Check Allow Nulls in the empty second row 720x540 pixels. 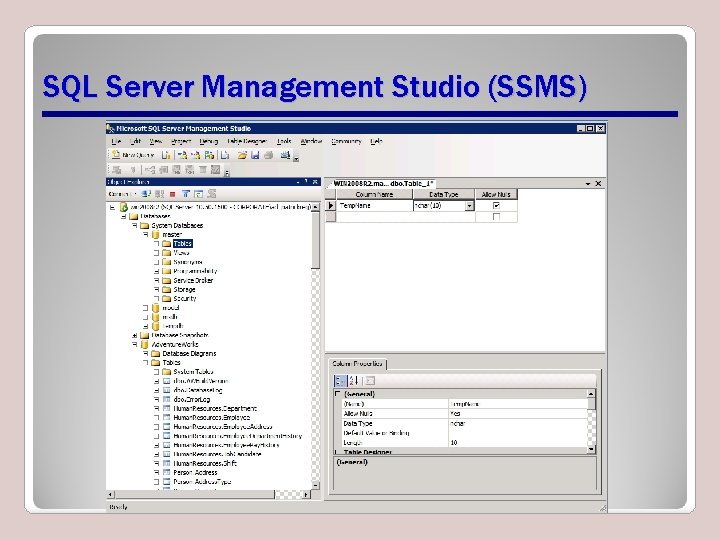click(x=496, y=216)
